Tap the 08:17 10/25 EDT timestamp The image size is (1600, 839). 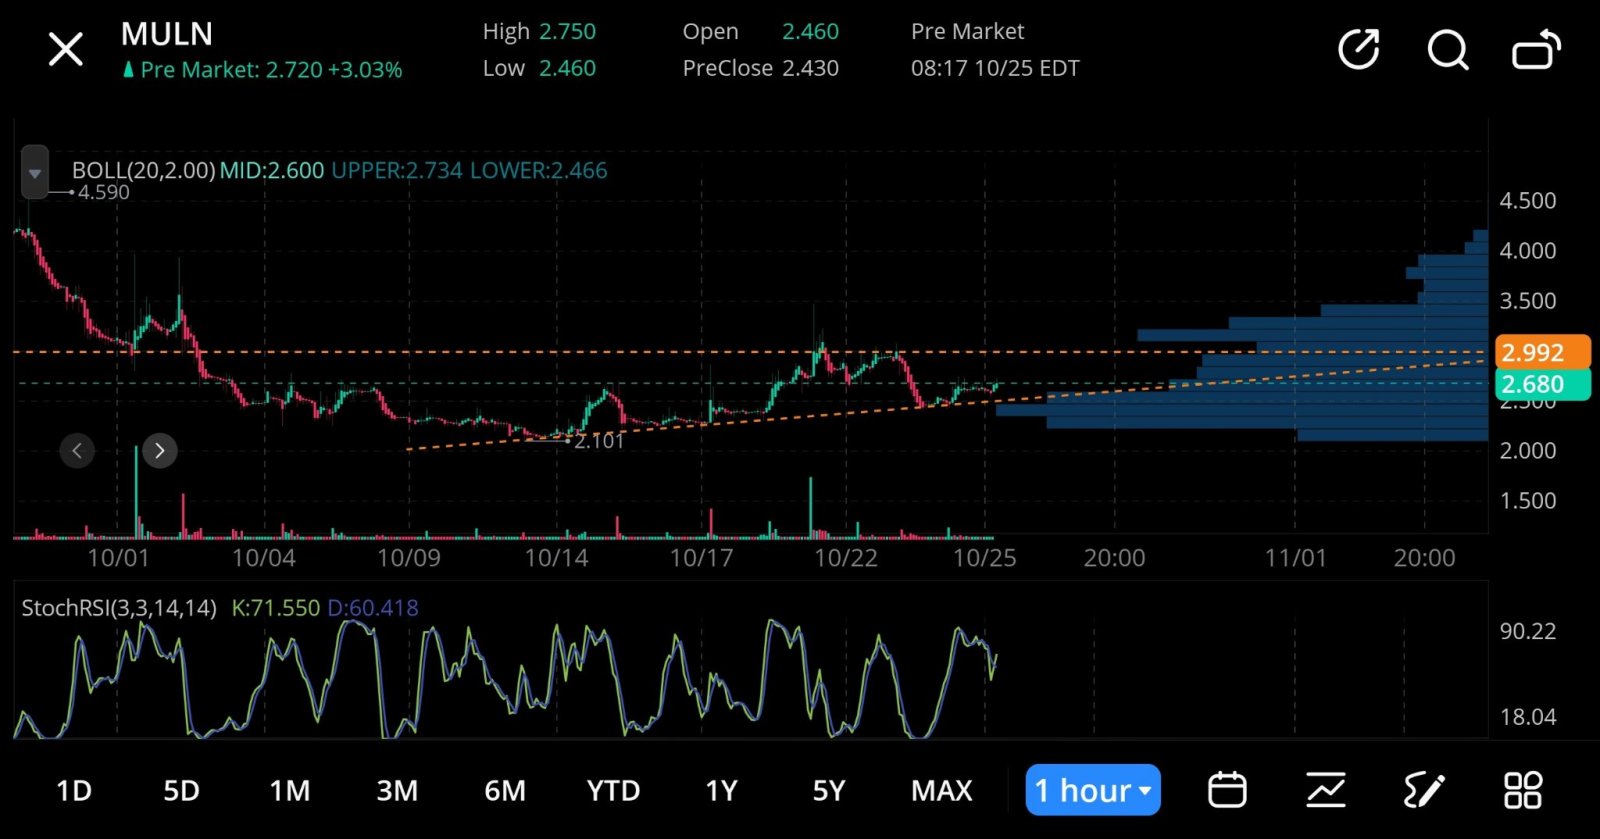tap(995, 68)
